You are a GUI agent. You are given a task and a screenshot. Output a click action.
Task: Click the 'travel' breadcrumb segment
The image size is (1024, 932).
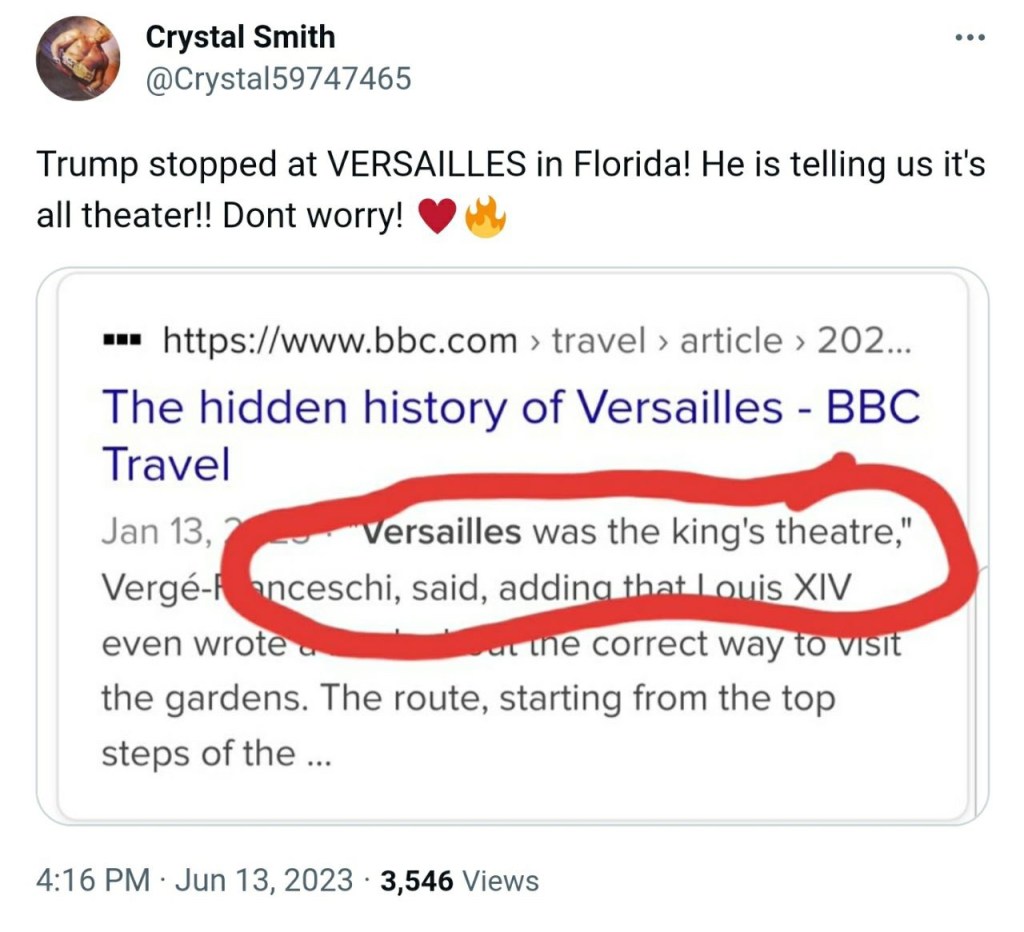[598, 340]
